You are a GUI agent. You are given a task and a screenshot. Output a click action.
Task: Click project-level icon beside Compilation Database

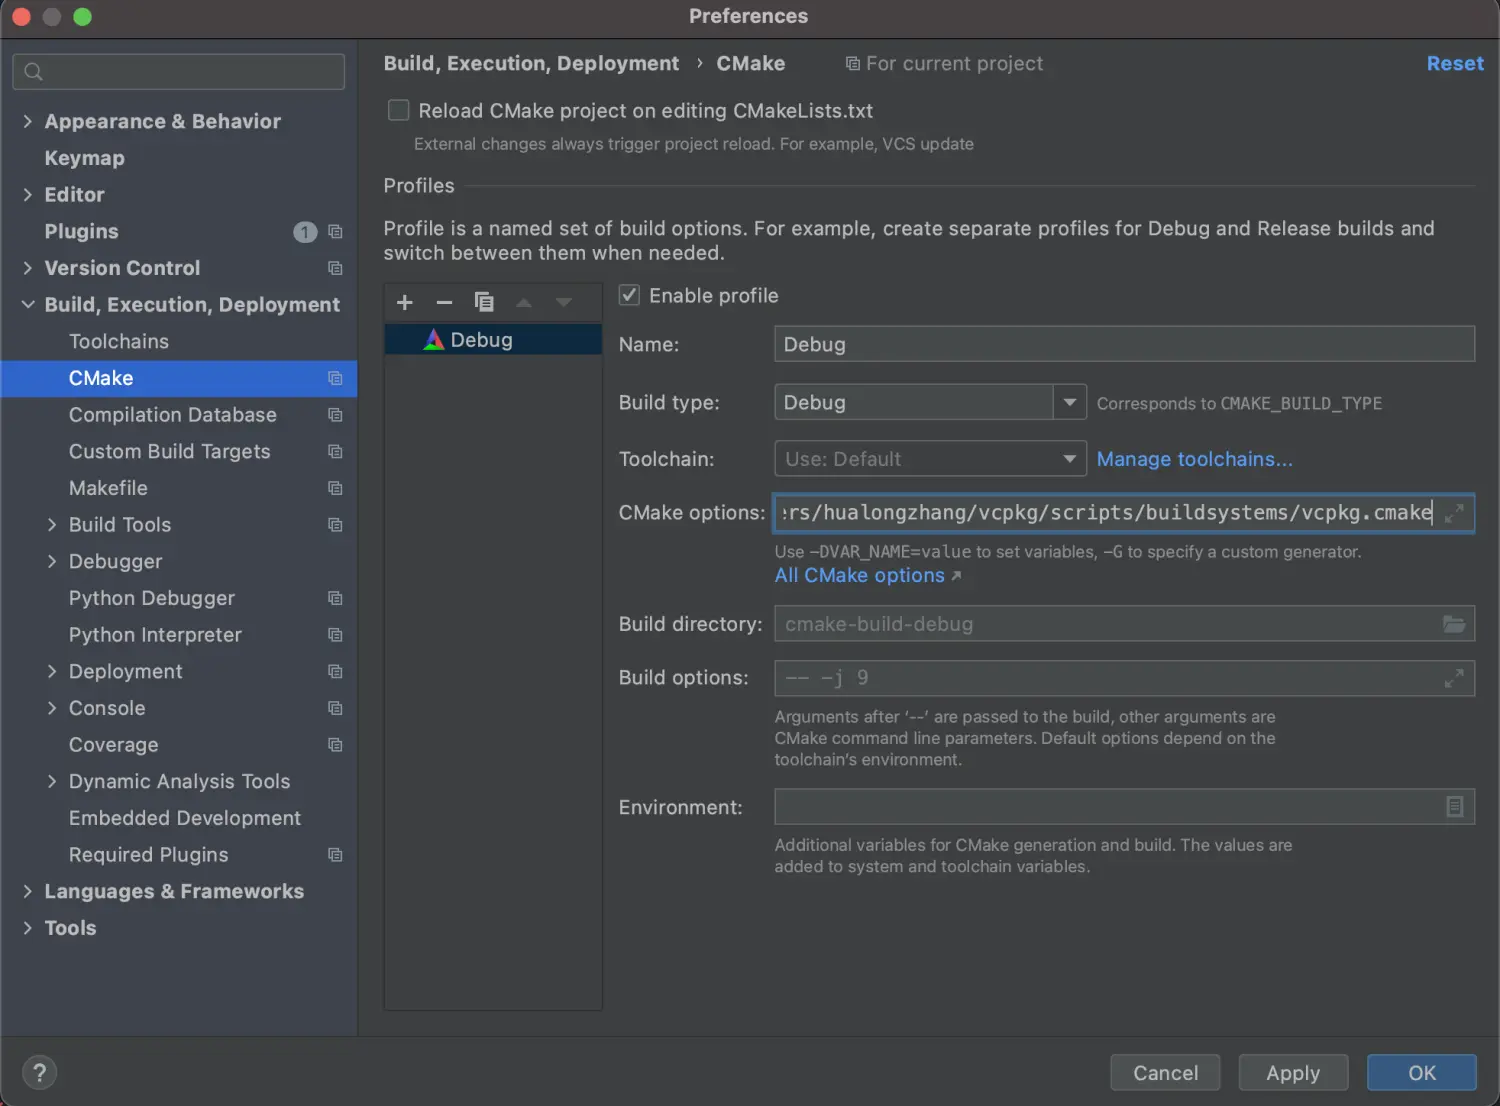[335, 415]
